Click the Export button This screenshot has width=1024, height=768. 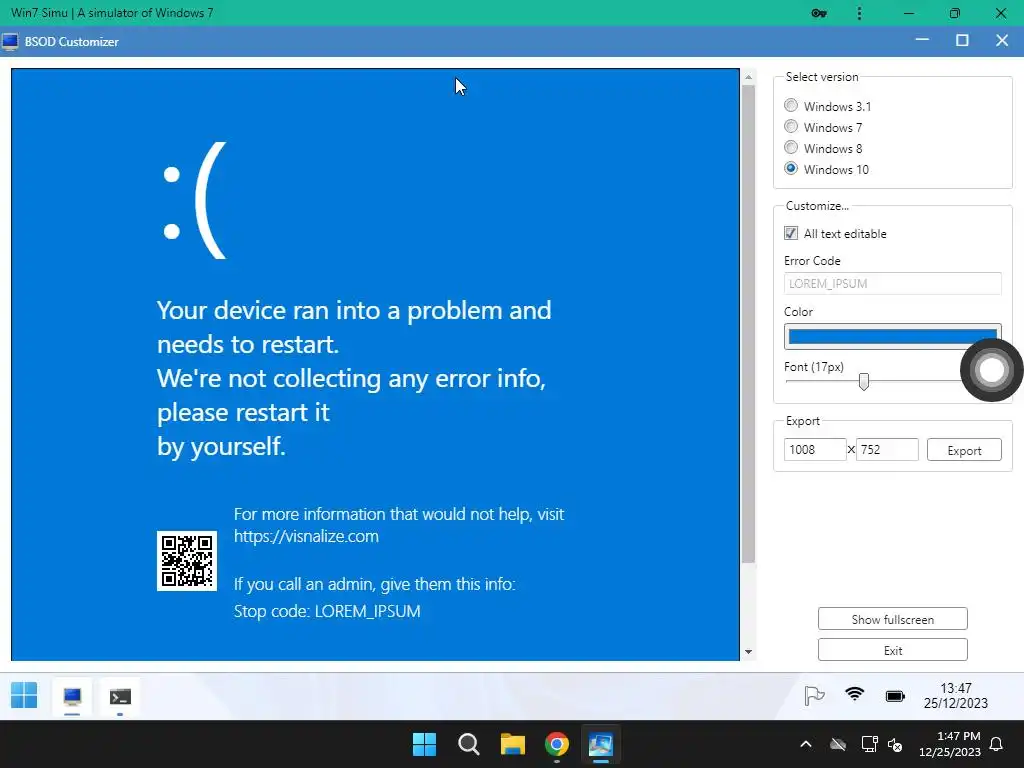(x=964, y=450)
